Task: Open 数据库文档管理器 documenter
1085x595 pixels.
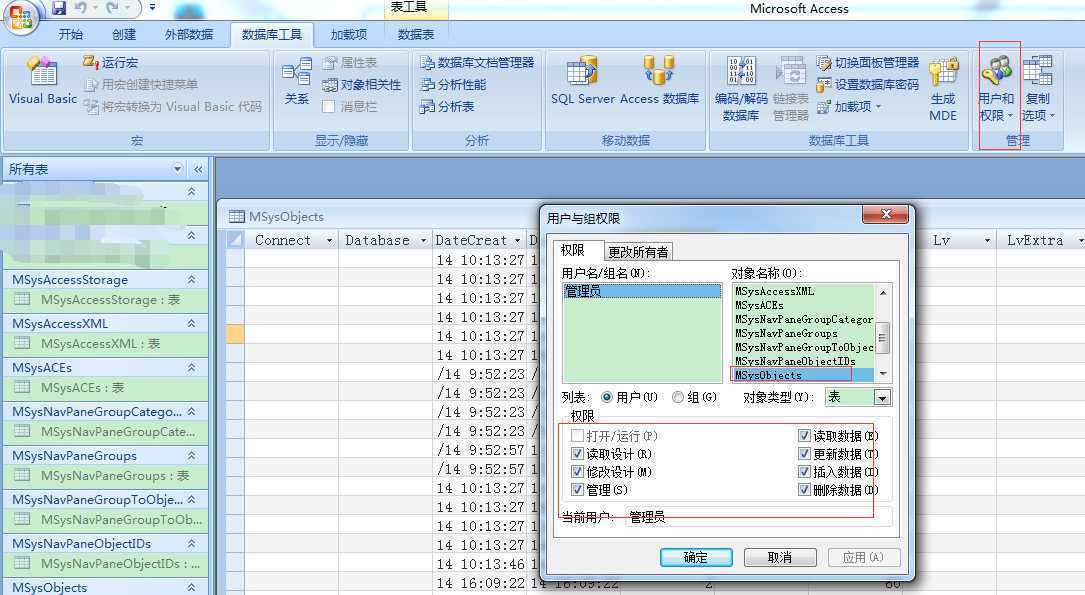Action: tap(477, 63)
